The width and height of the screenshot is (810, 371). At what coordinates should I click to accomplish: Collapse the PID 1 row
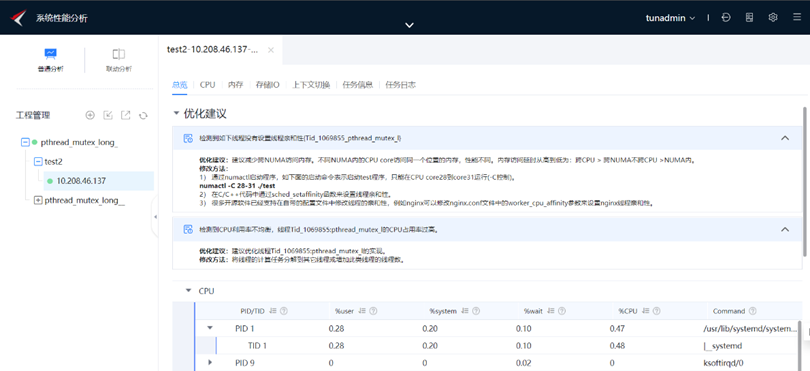click(x=210, y=328)
